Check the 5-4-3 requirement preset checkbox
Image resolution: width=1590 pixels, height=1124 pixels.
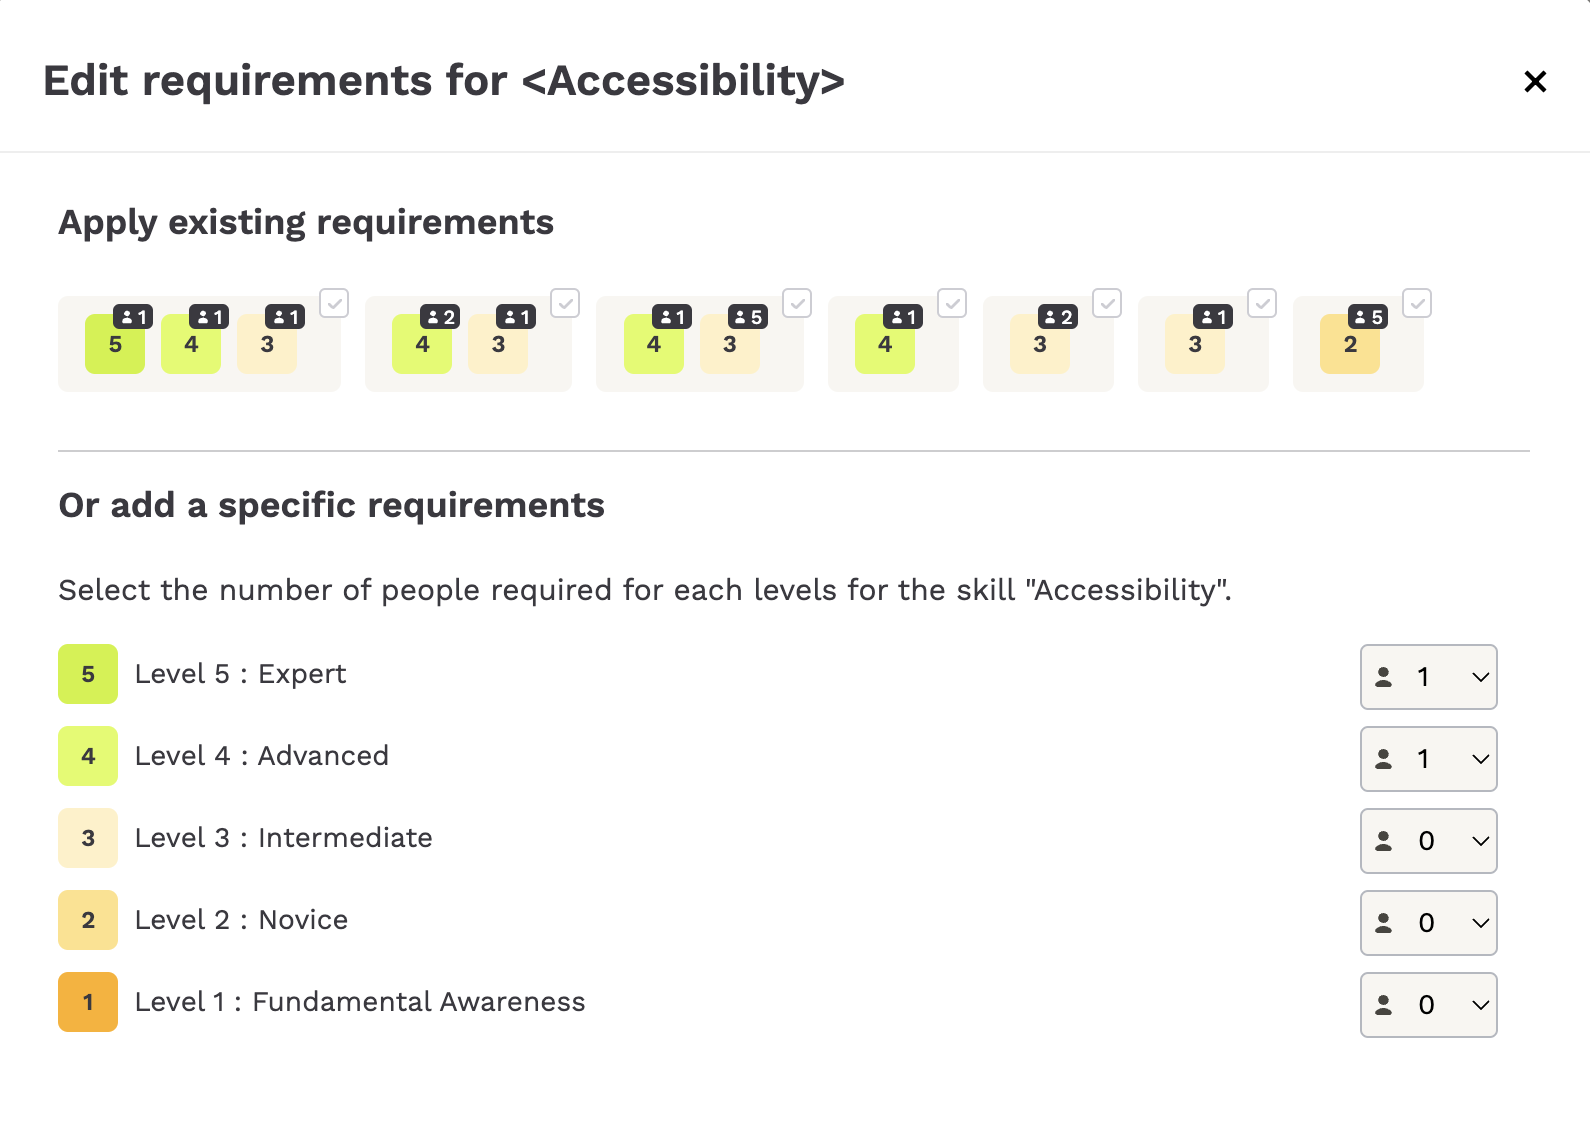pos(334,303)
